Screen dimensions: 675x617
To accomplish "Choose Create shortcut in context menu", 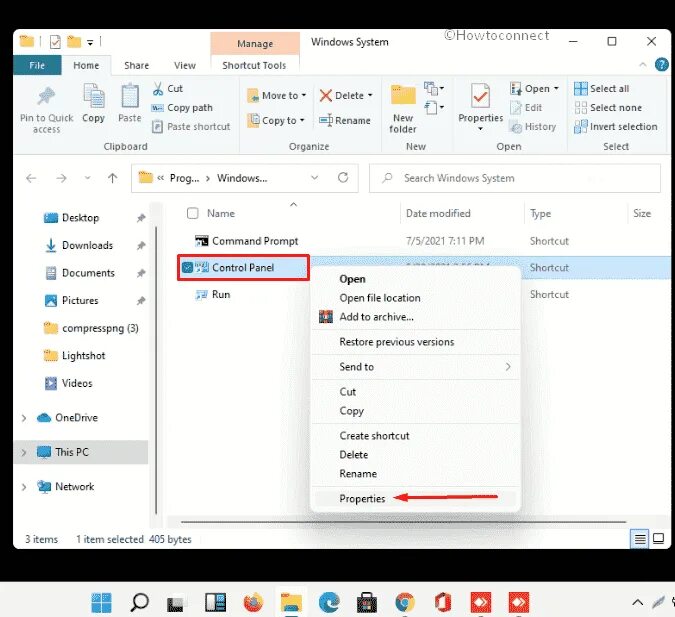I will coord(415,436).
